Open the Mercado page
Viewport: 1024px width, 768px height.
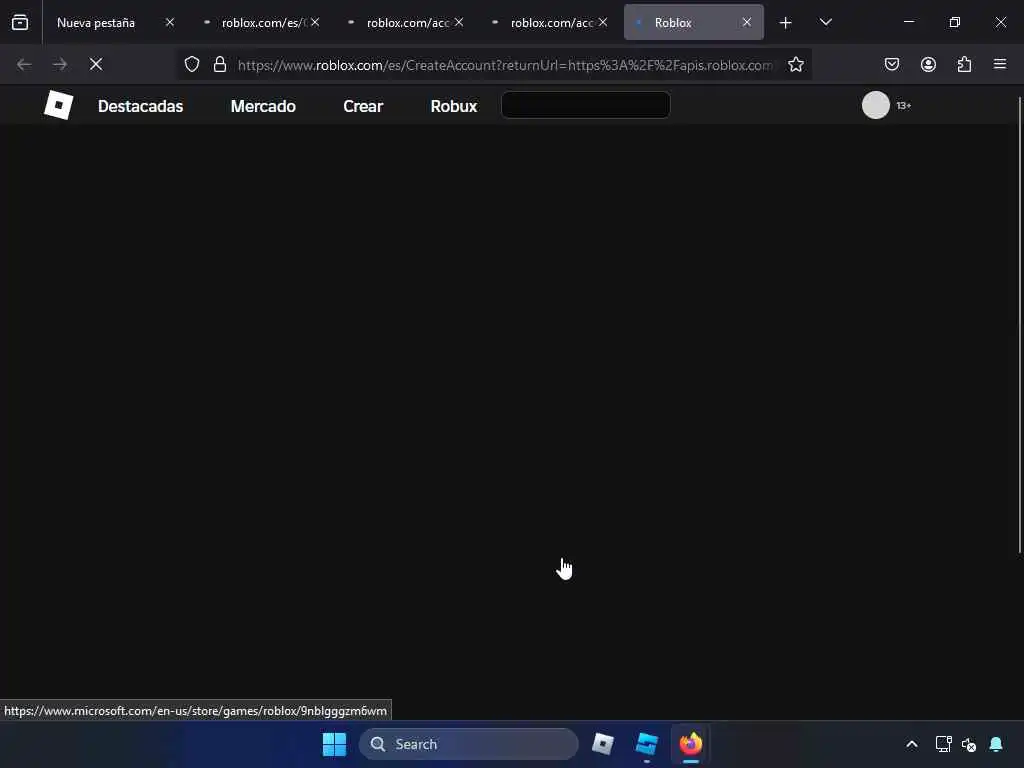click(x=263, y=106)
